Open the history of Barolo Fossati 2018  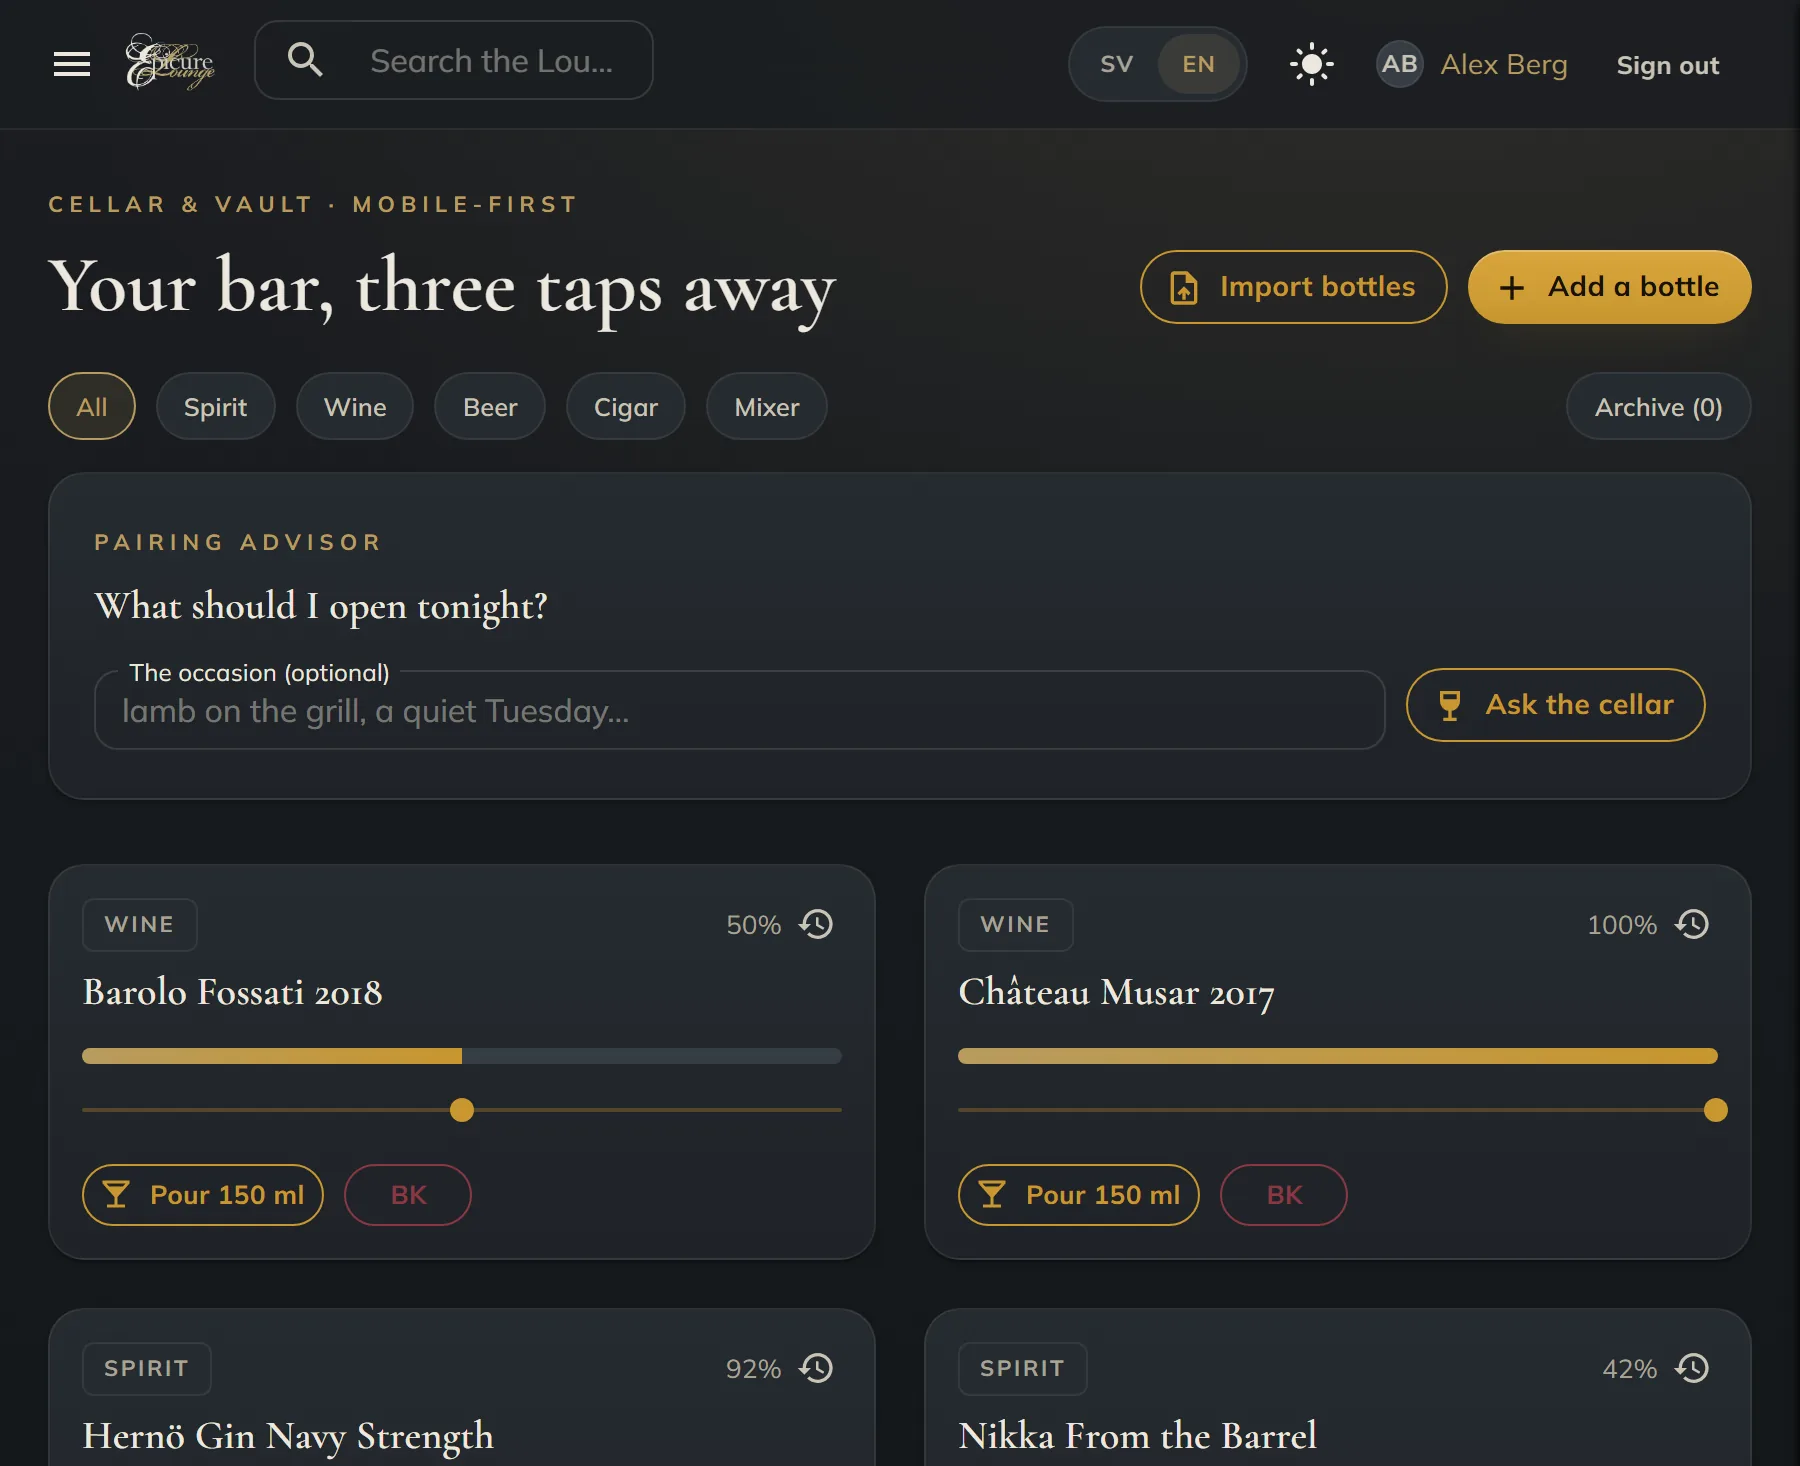pyautogui.click(x=816, y=924)
